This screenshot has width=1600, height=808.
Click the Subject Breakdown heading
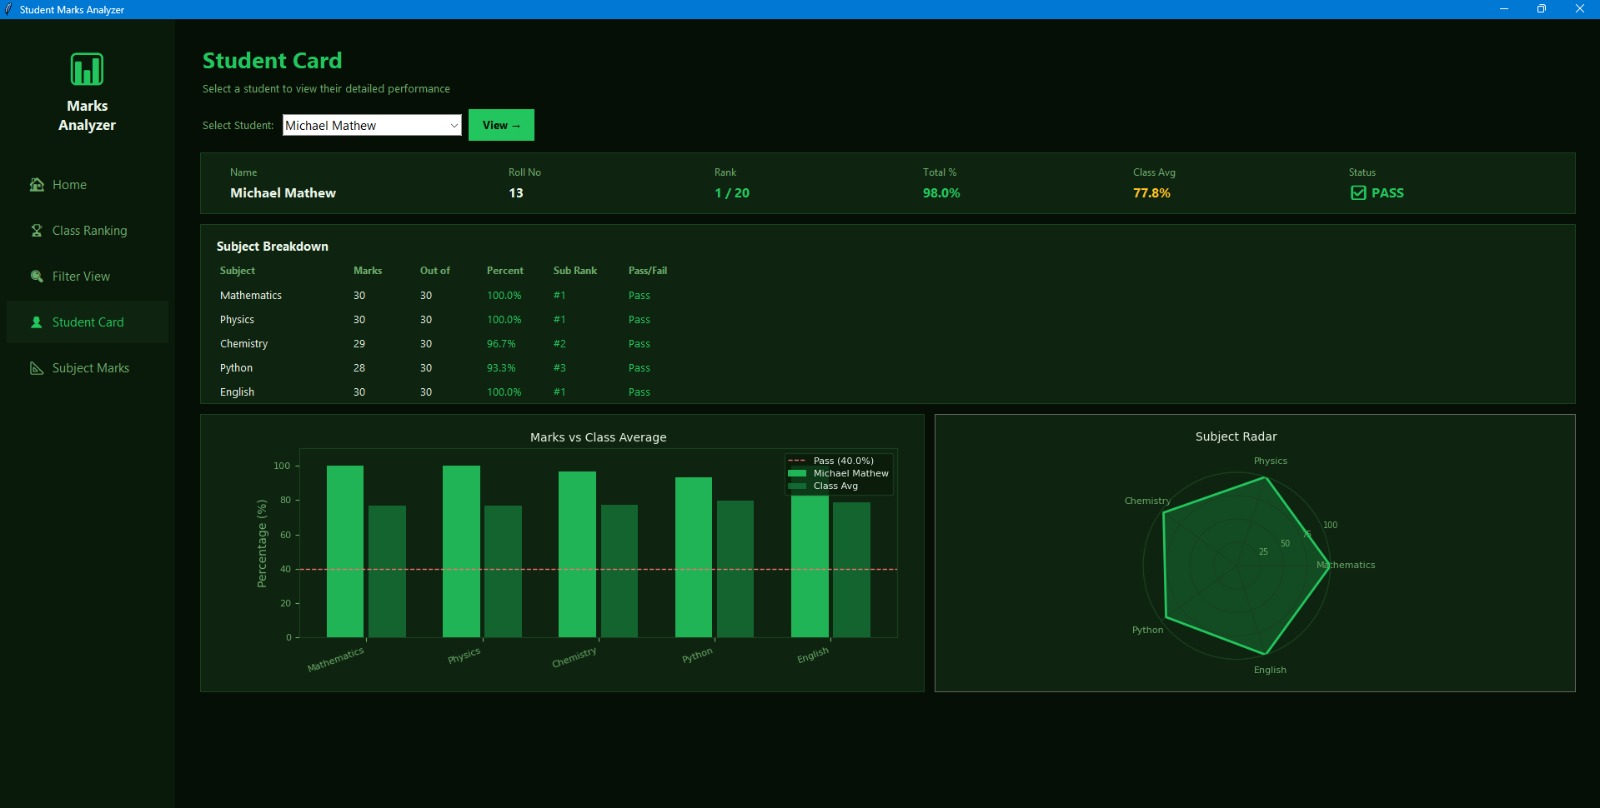(272, 246)
